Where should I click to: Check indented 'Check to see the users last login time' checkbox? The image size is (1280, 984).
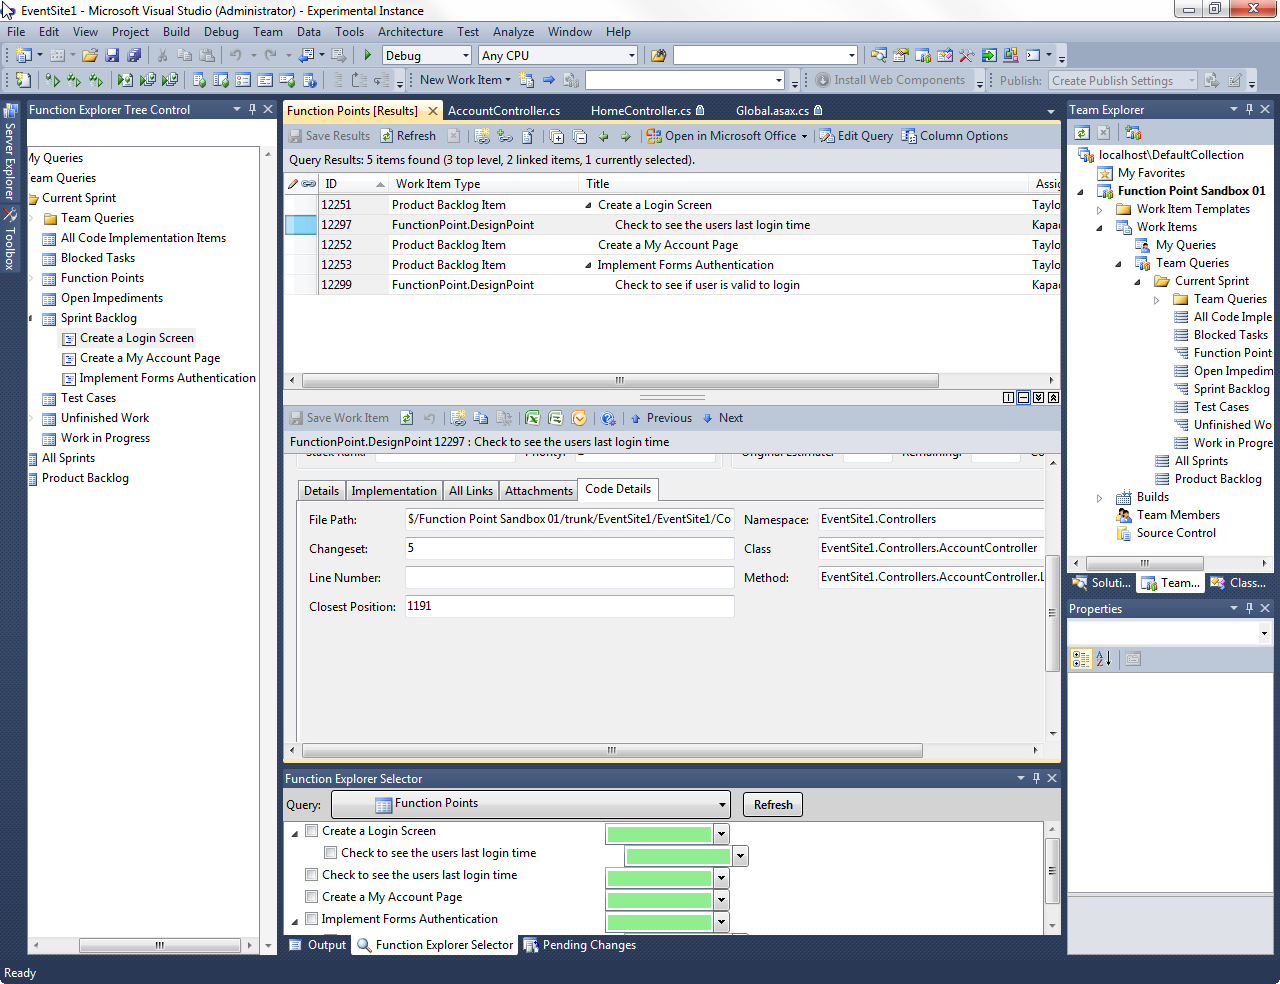tap(331, 853)
